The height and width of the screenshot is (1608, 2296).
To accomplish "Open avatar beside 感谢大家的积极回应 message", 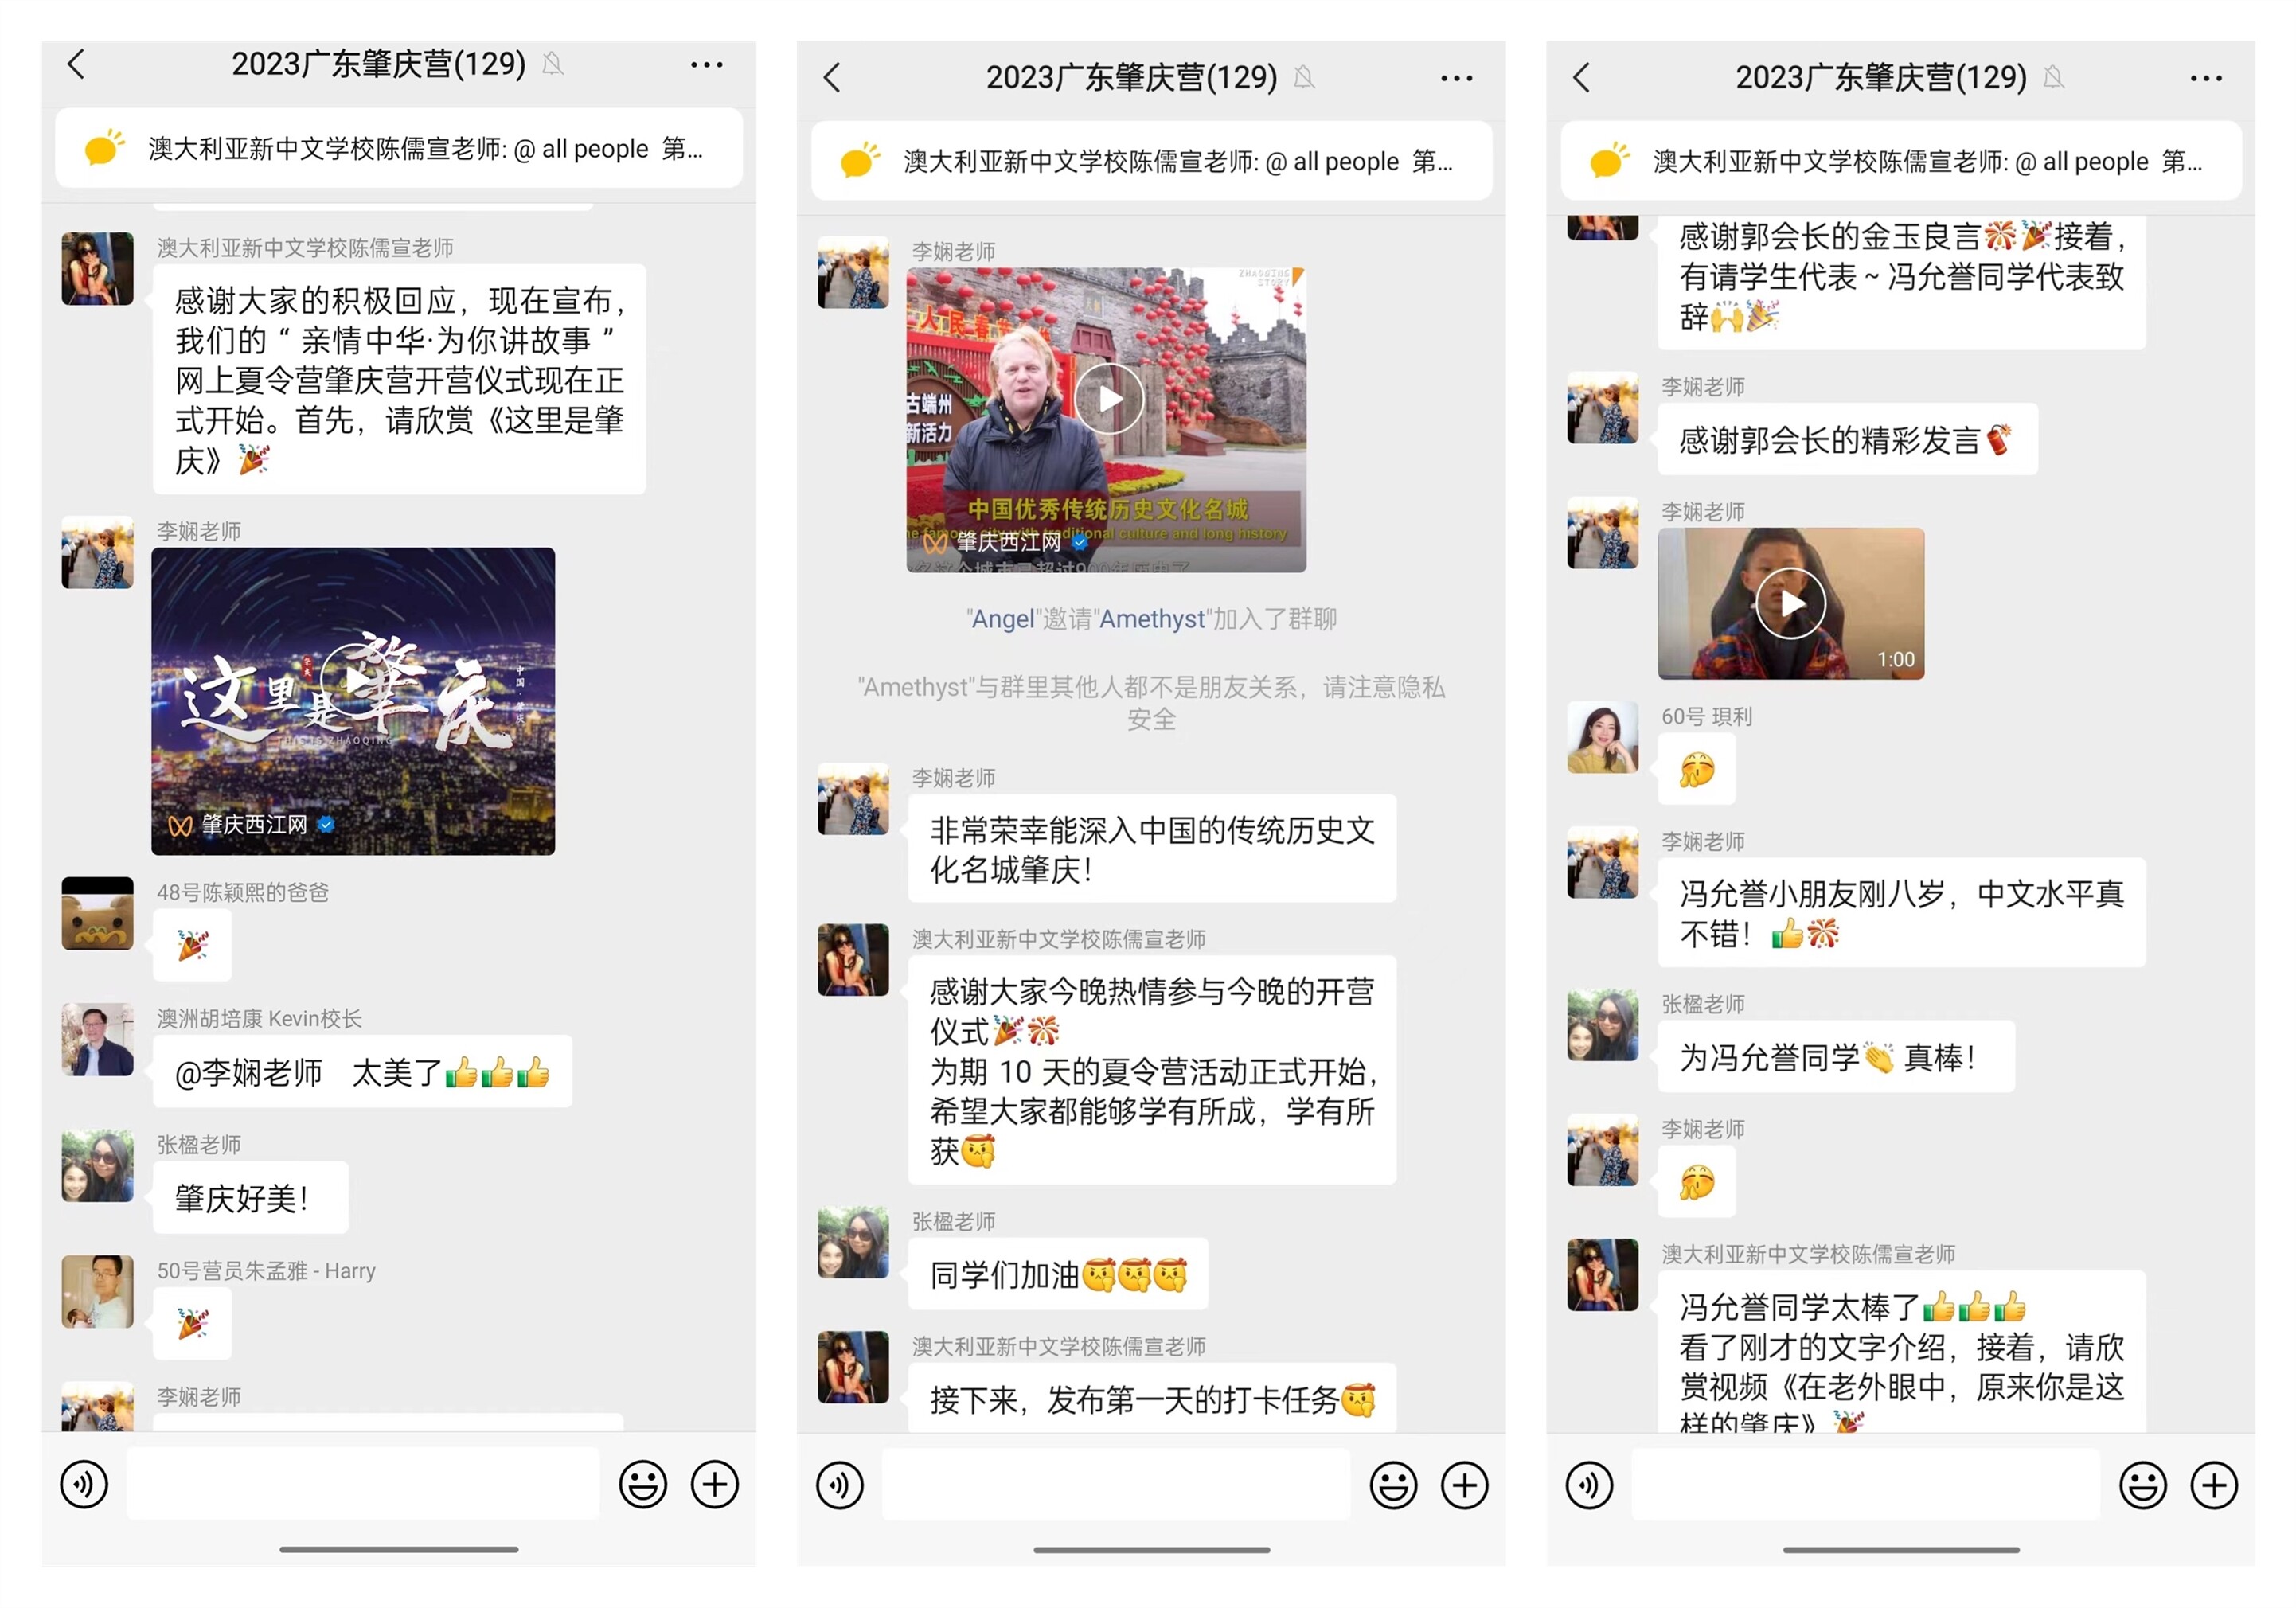I will click(97, 268).
